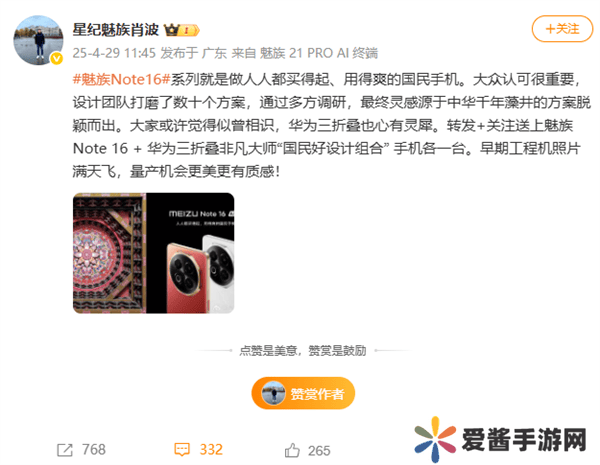Follow the user with +关注 button

pos(562,29)
